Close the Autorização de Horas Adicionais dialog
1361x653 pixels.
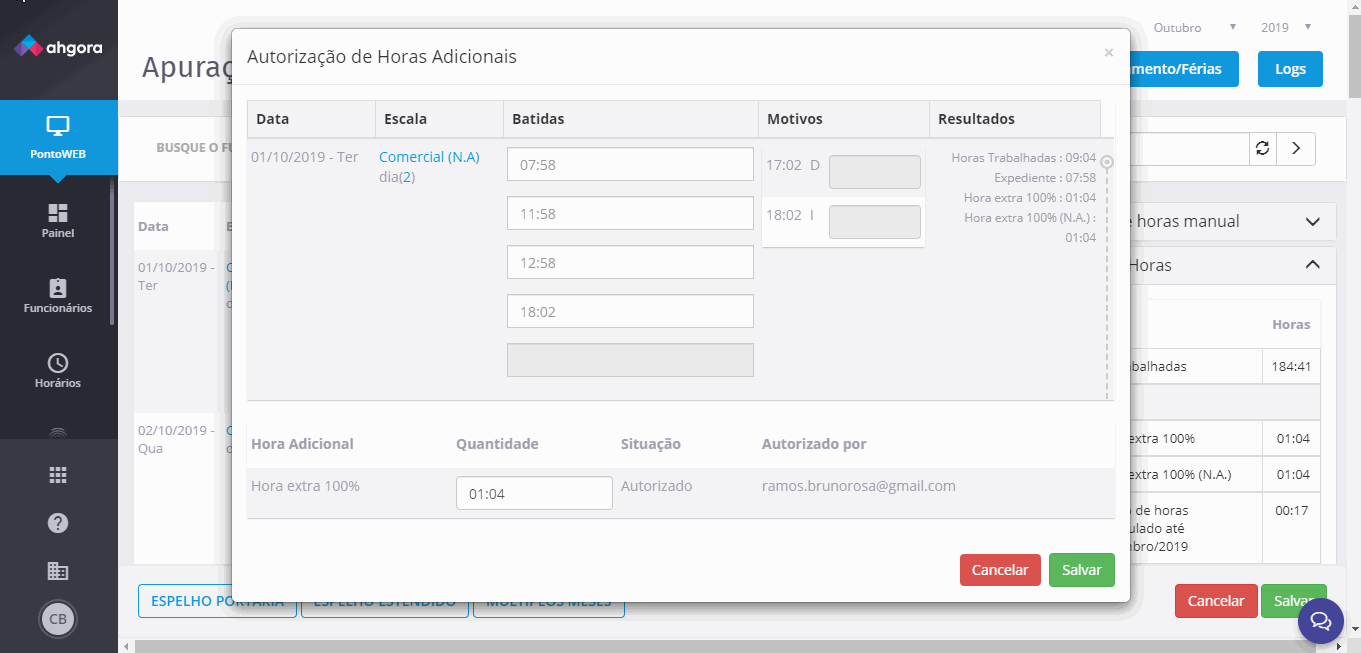[1108, 53]
